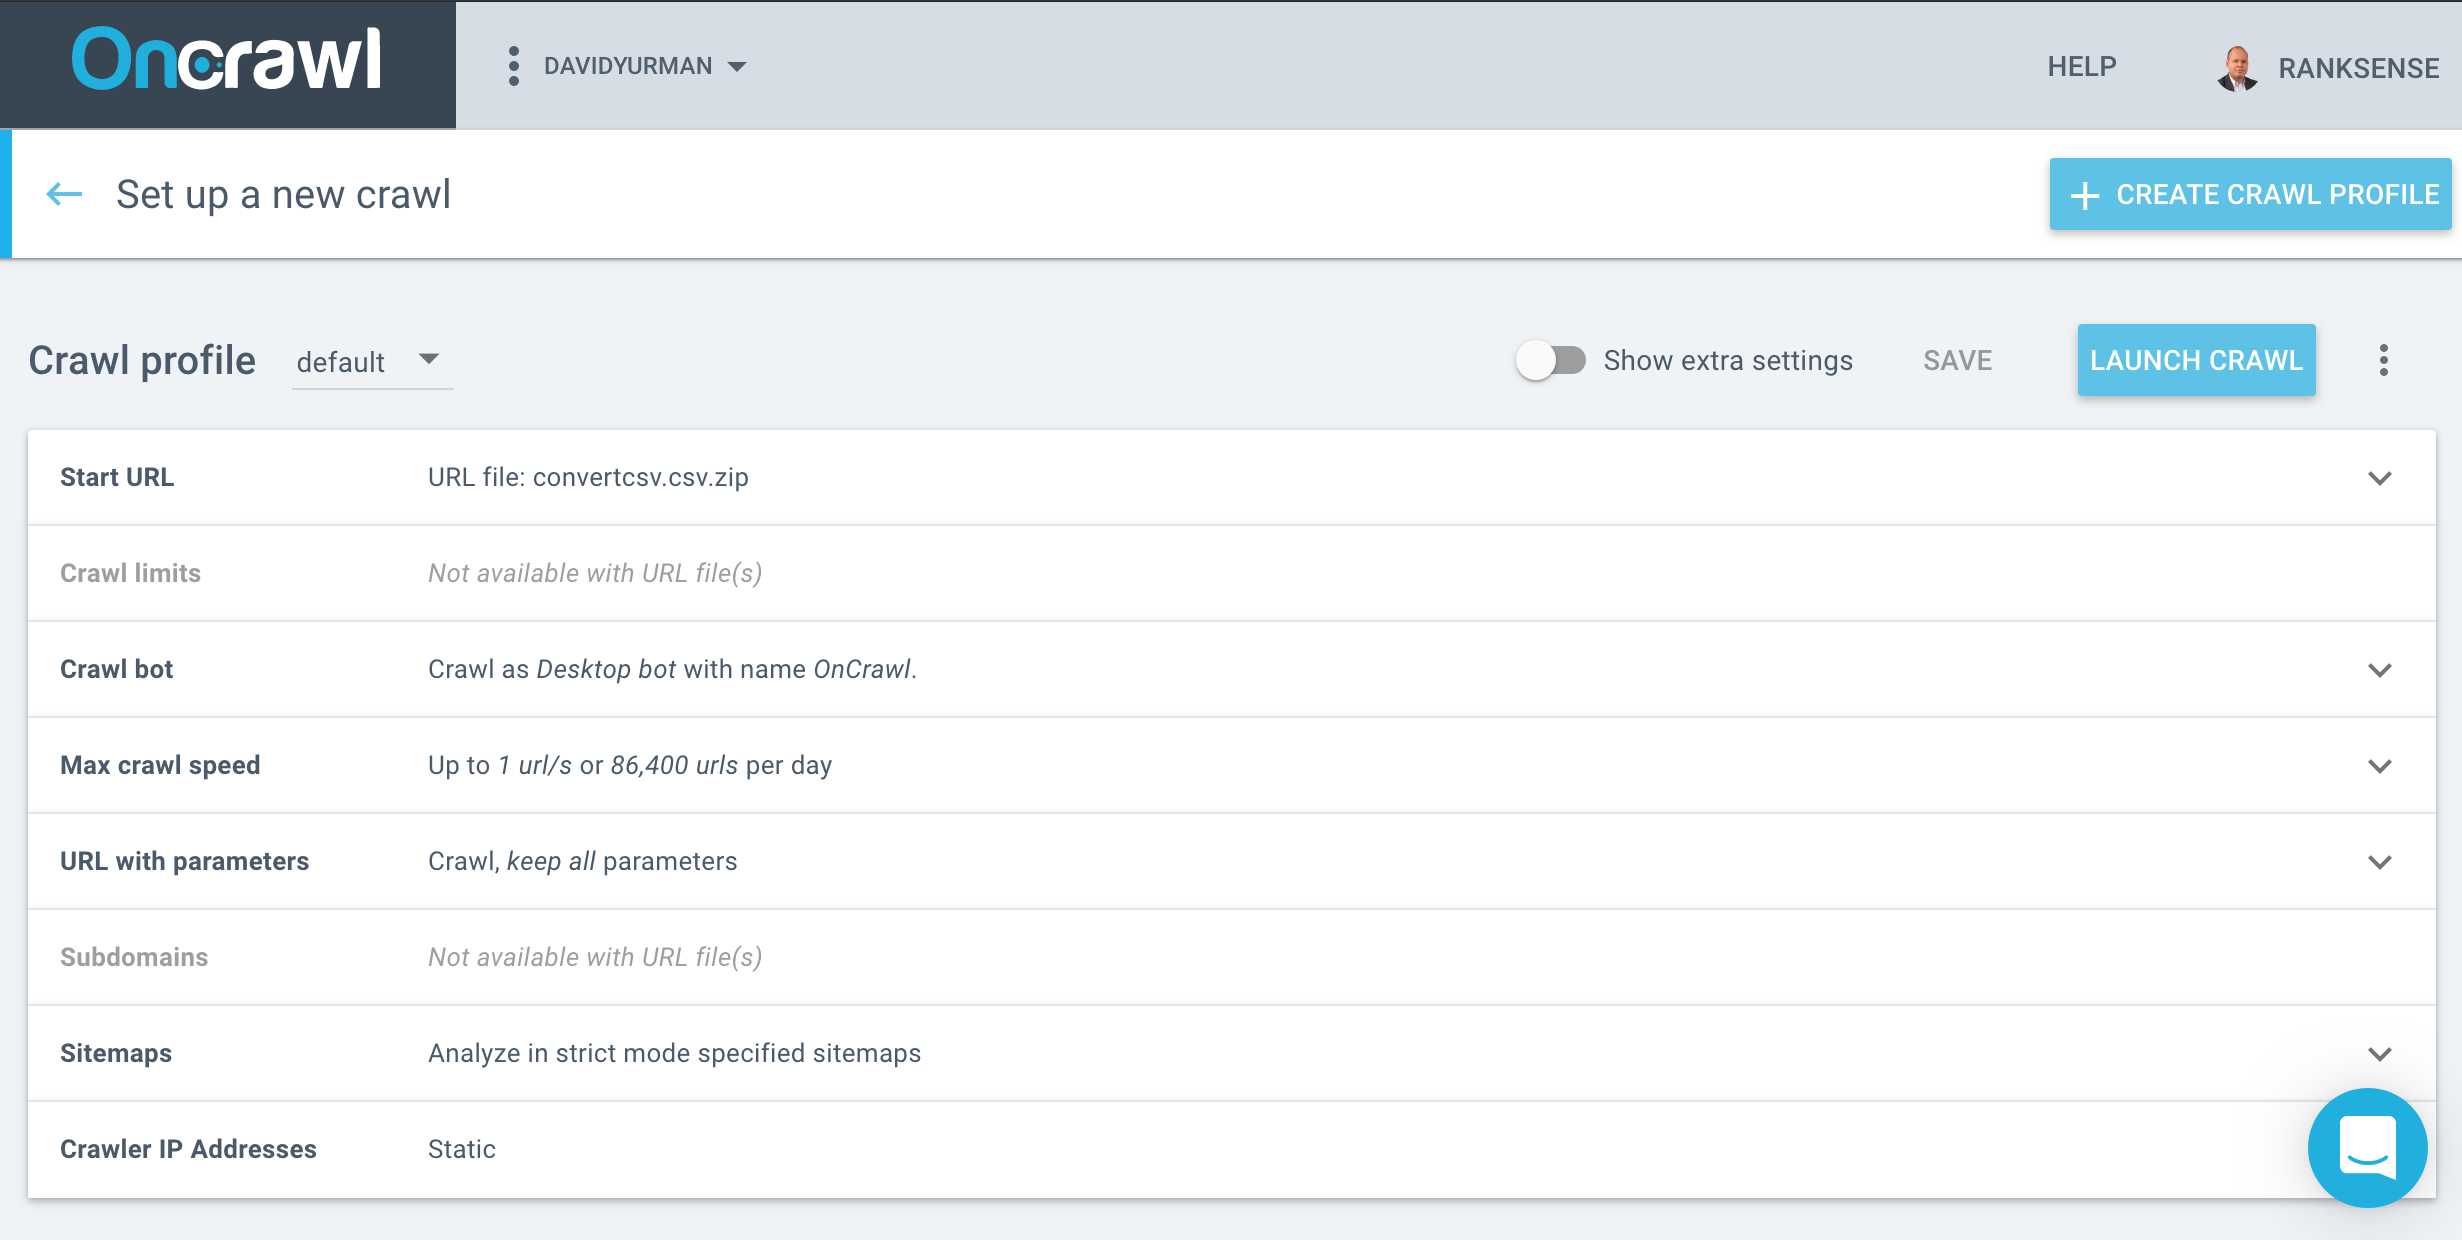The height and width of the screenshot is (1240, 2462).
Task: Click the OnCrawl logo
Action: pyautogui.click(x=227, y=60)
